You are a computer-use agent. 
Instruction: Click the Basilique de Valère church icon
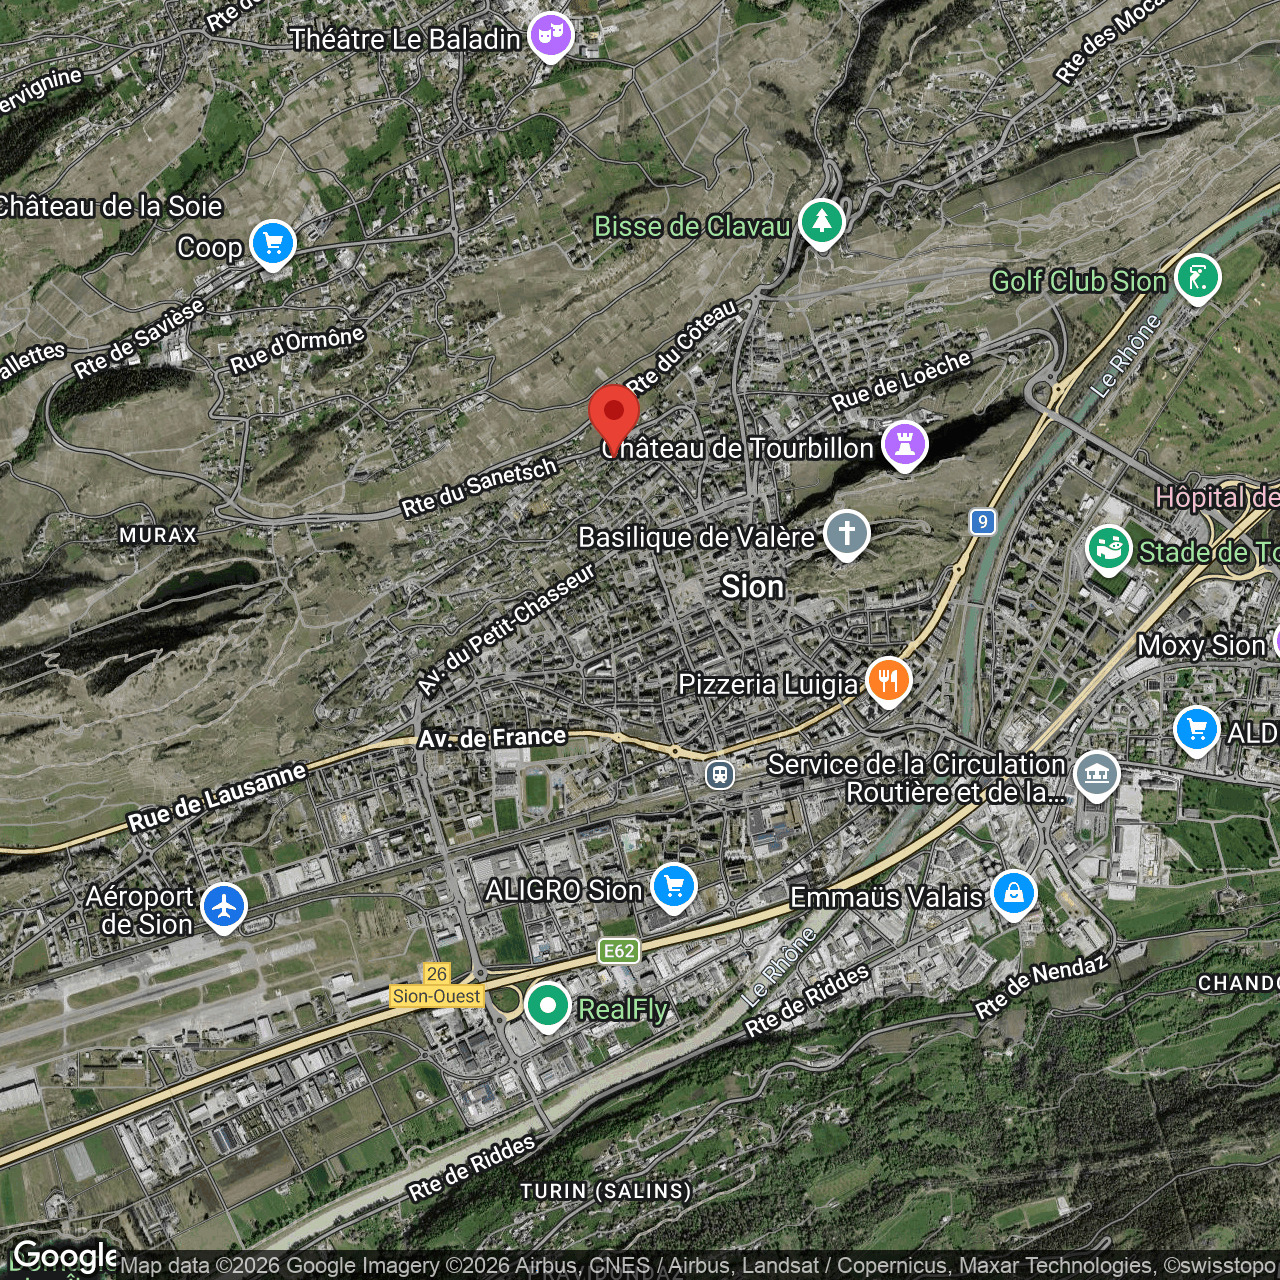846,535
